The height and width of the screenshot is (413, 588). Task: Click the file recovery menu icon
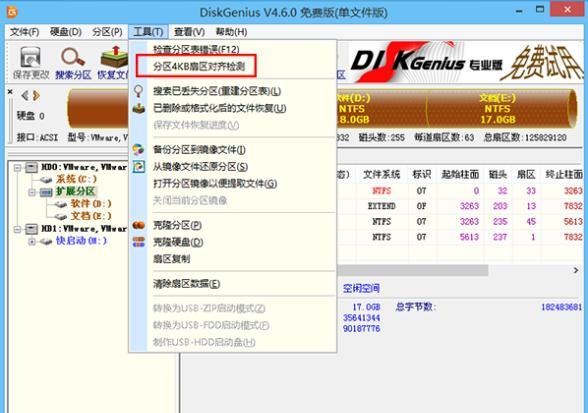click(138, 108)
